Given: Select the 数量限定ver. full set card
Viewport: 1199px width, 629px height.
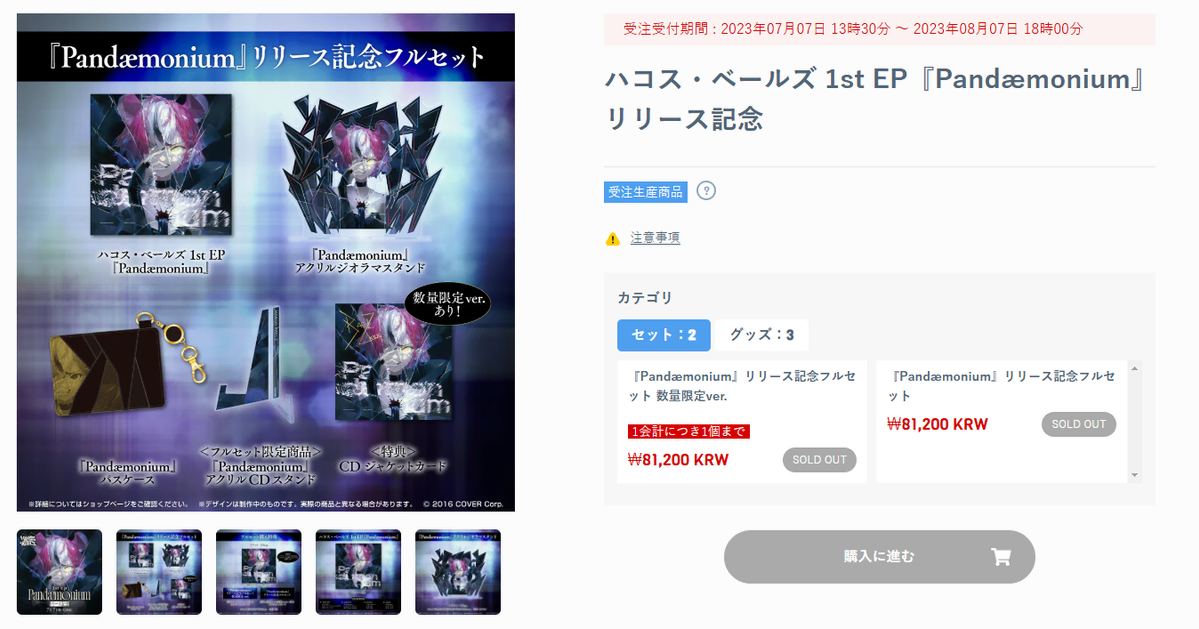Looking at the screenshot, I should pyautogui.click(x=742, y=422).
